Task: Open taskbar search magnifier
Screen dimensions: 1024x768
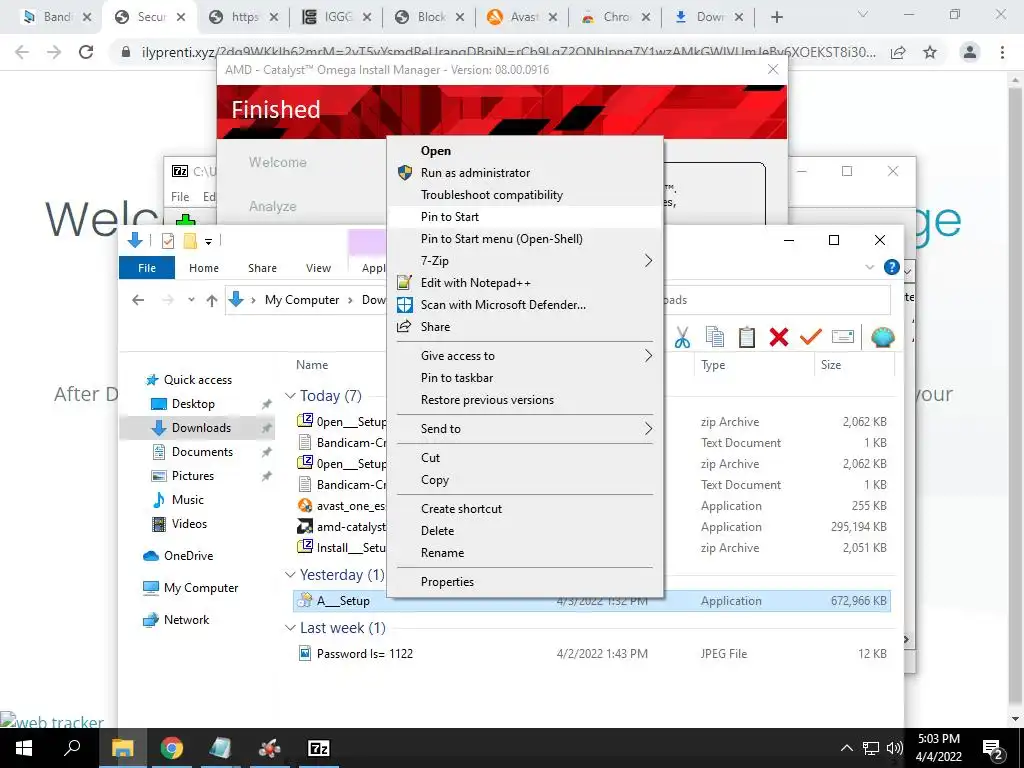Action: (72, 747)
